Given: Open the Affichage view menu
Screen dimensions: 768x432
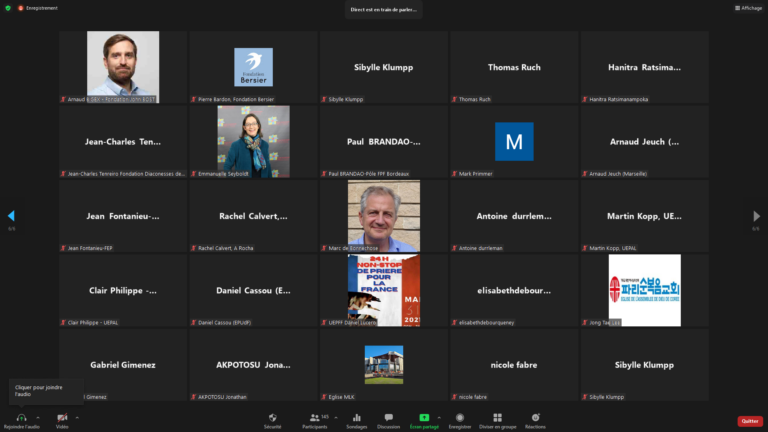Looking at the screenshot, I should (x=749, y=8).
